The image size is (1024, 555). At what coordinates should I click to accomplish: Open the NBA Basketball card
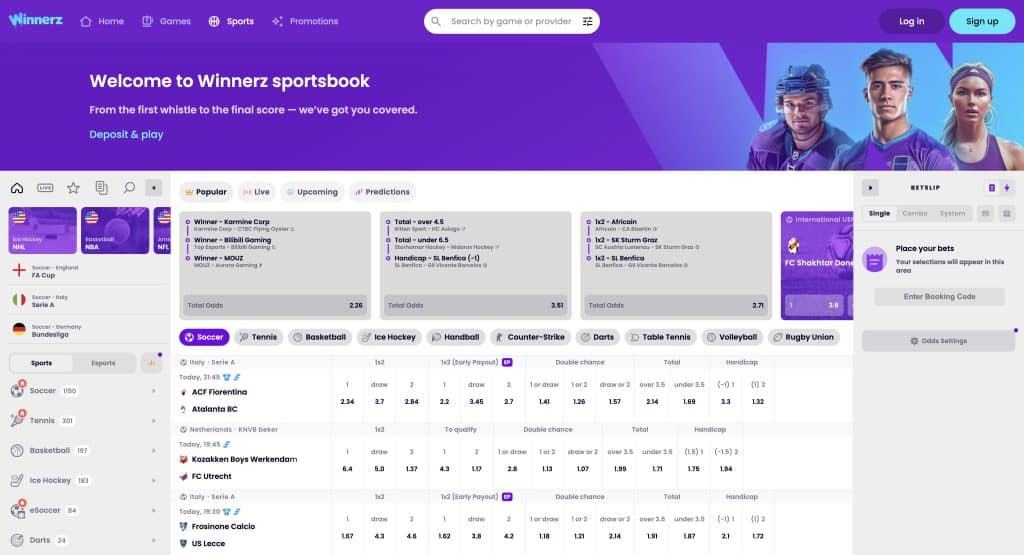click(115, 230)
